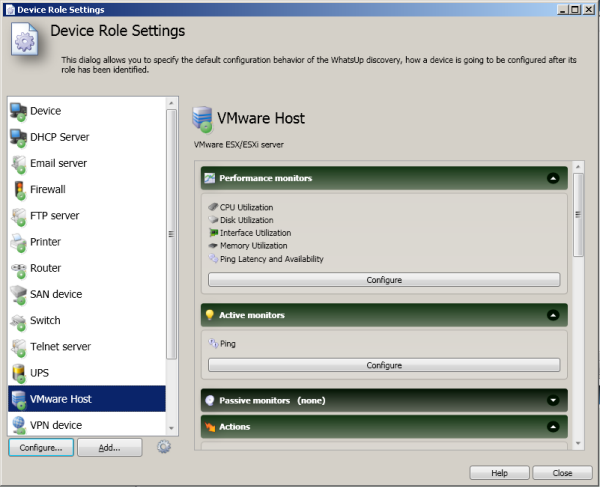Choose VPN device from role list
This screenshot has height=487, width=600.
(56, 425)
